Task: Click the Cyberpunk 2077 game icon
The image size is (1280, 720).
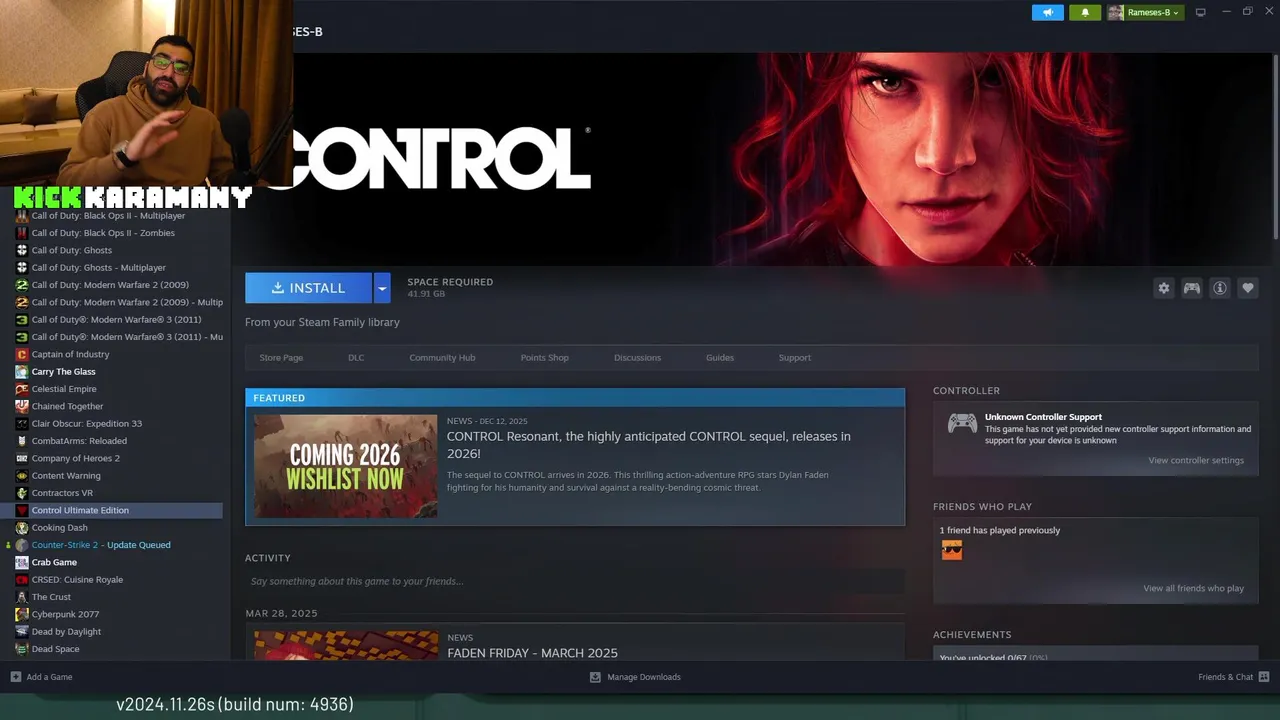Action: coord(22,614)
